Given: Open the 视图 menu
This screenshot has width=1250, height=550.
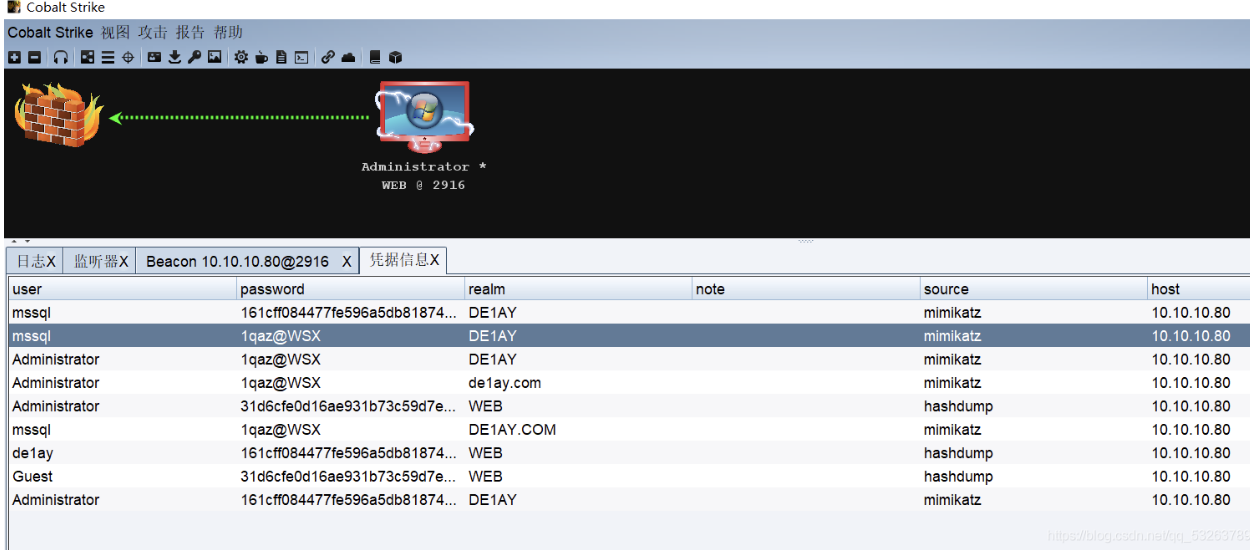Looking at the screenshot, I should pos(115,32).
